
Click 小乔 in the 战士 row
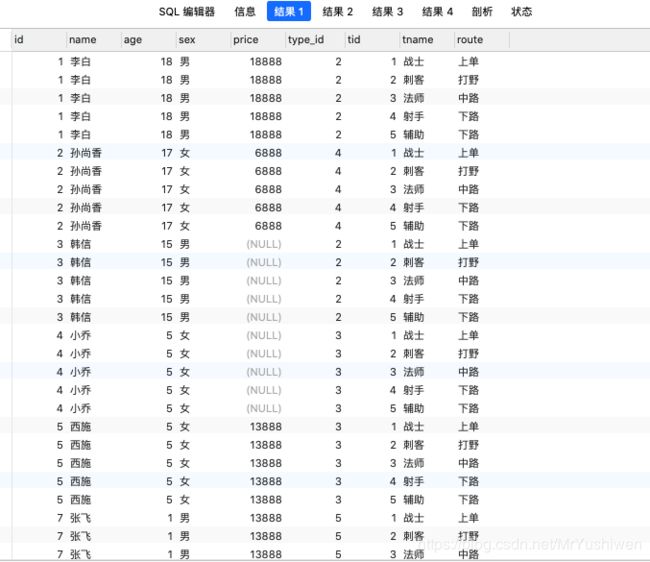click(x=80, y=335)
